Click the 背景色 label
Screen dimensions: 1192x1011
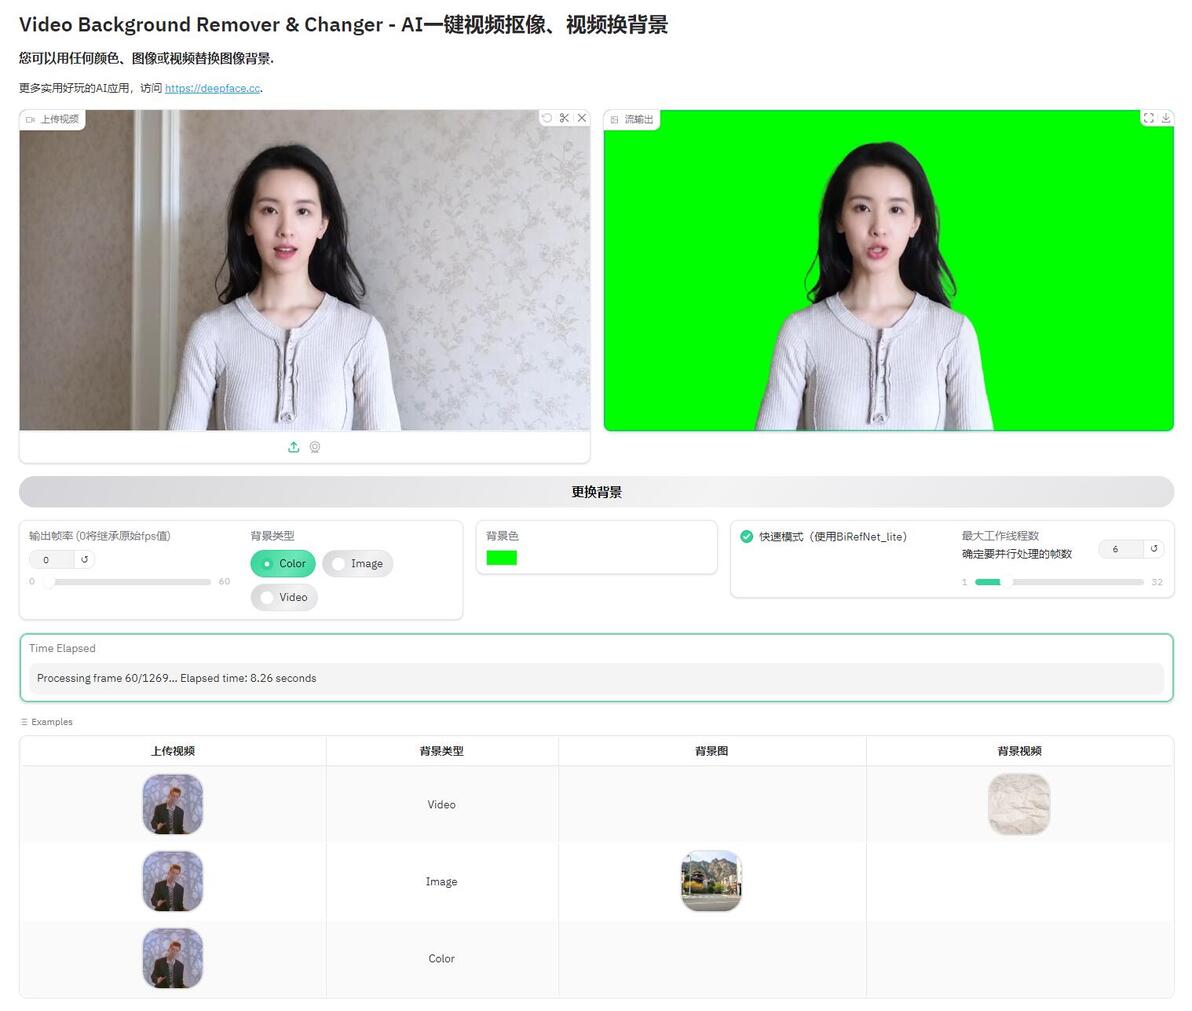(502, 536)
